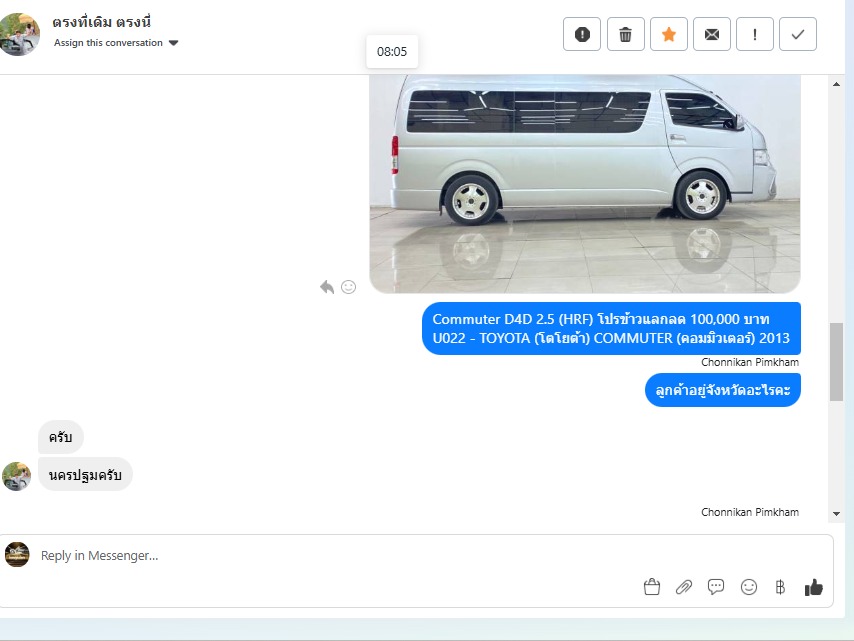Click the 08:05 timestamp label
This screenshot has height=641, width=854.
(392, 52)
